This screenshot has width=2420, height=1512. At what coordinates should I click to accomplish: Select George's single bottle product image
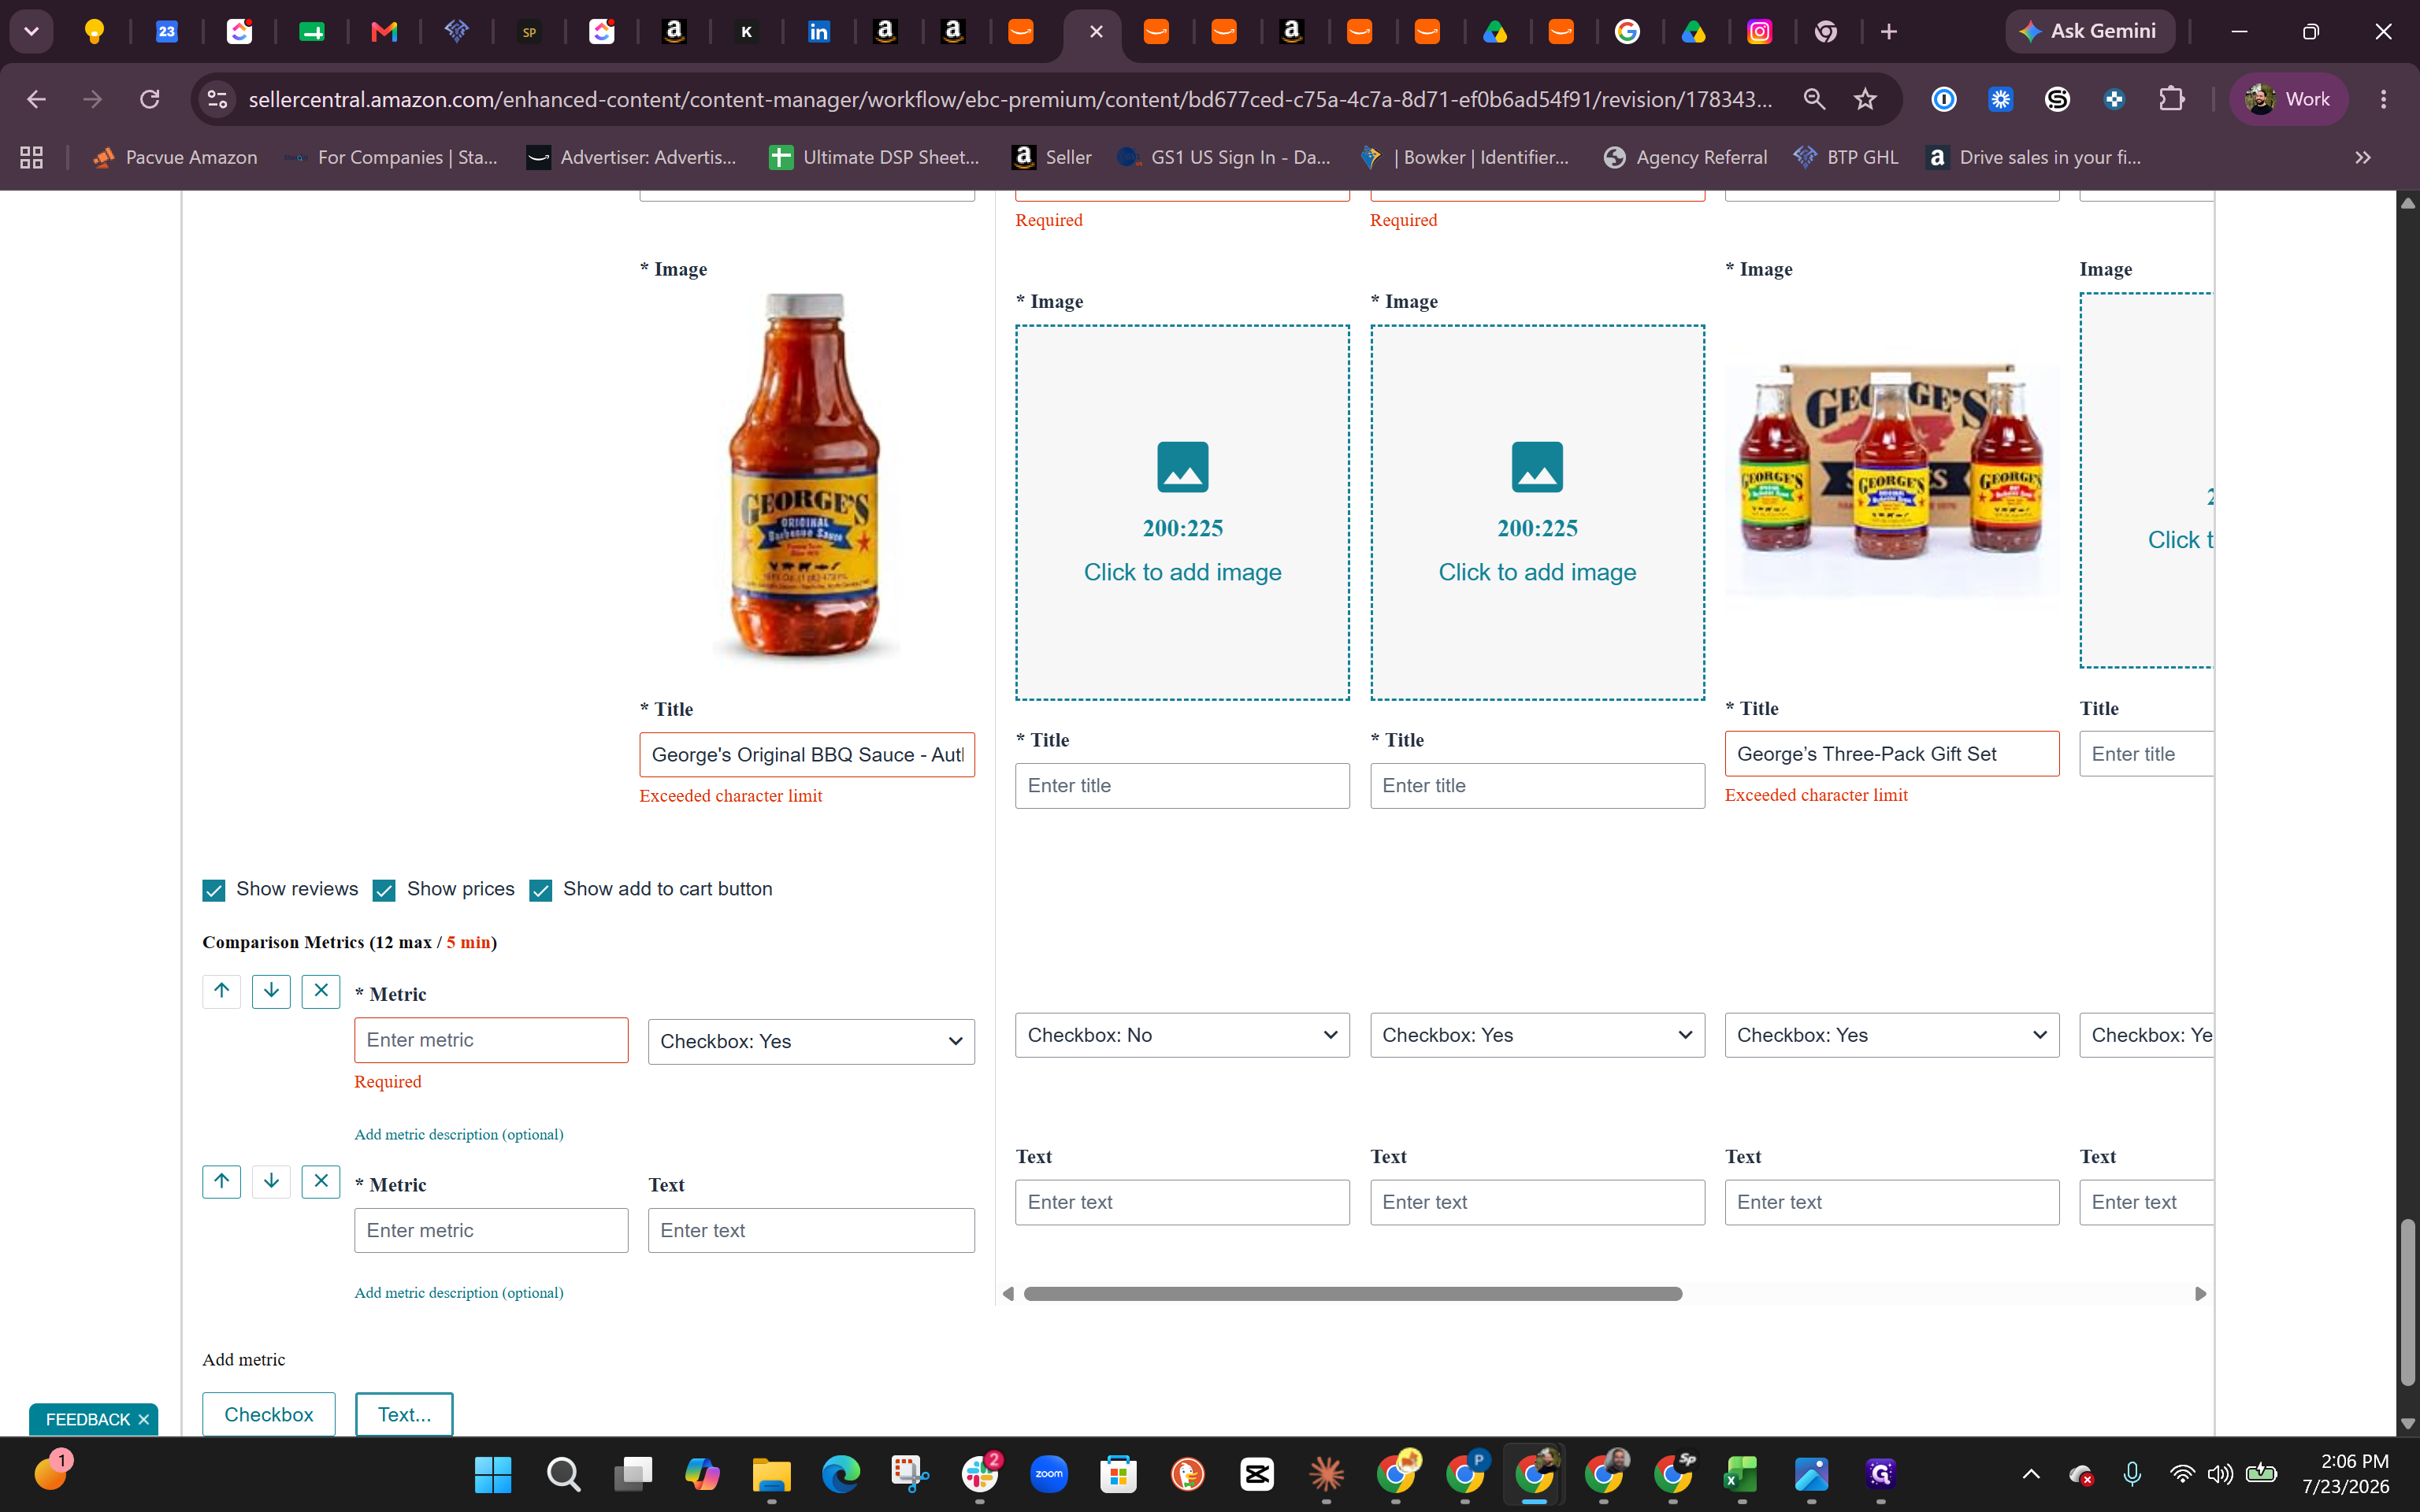[x=806, y=476]
